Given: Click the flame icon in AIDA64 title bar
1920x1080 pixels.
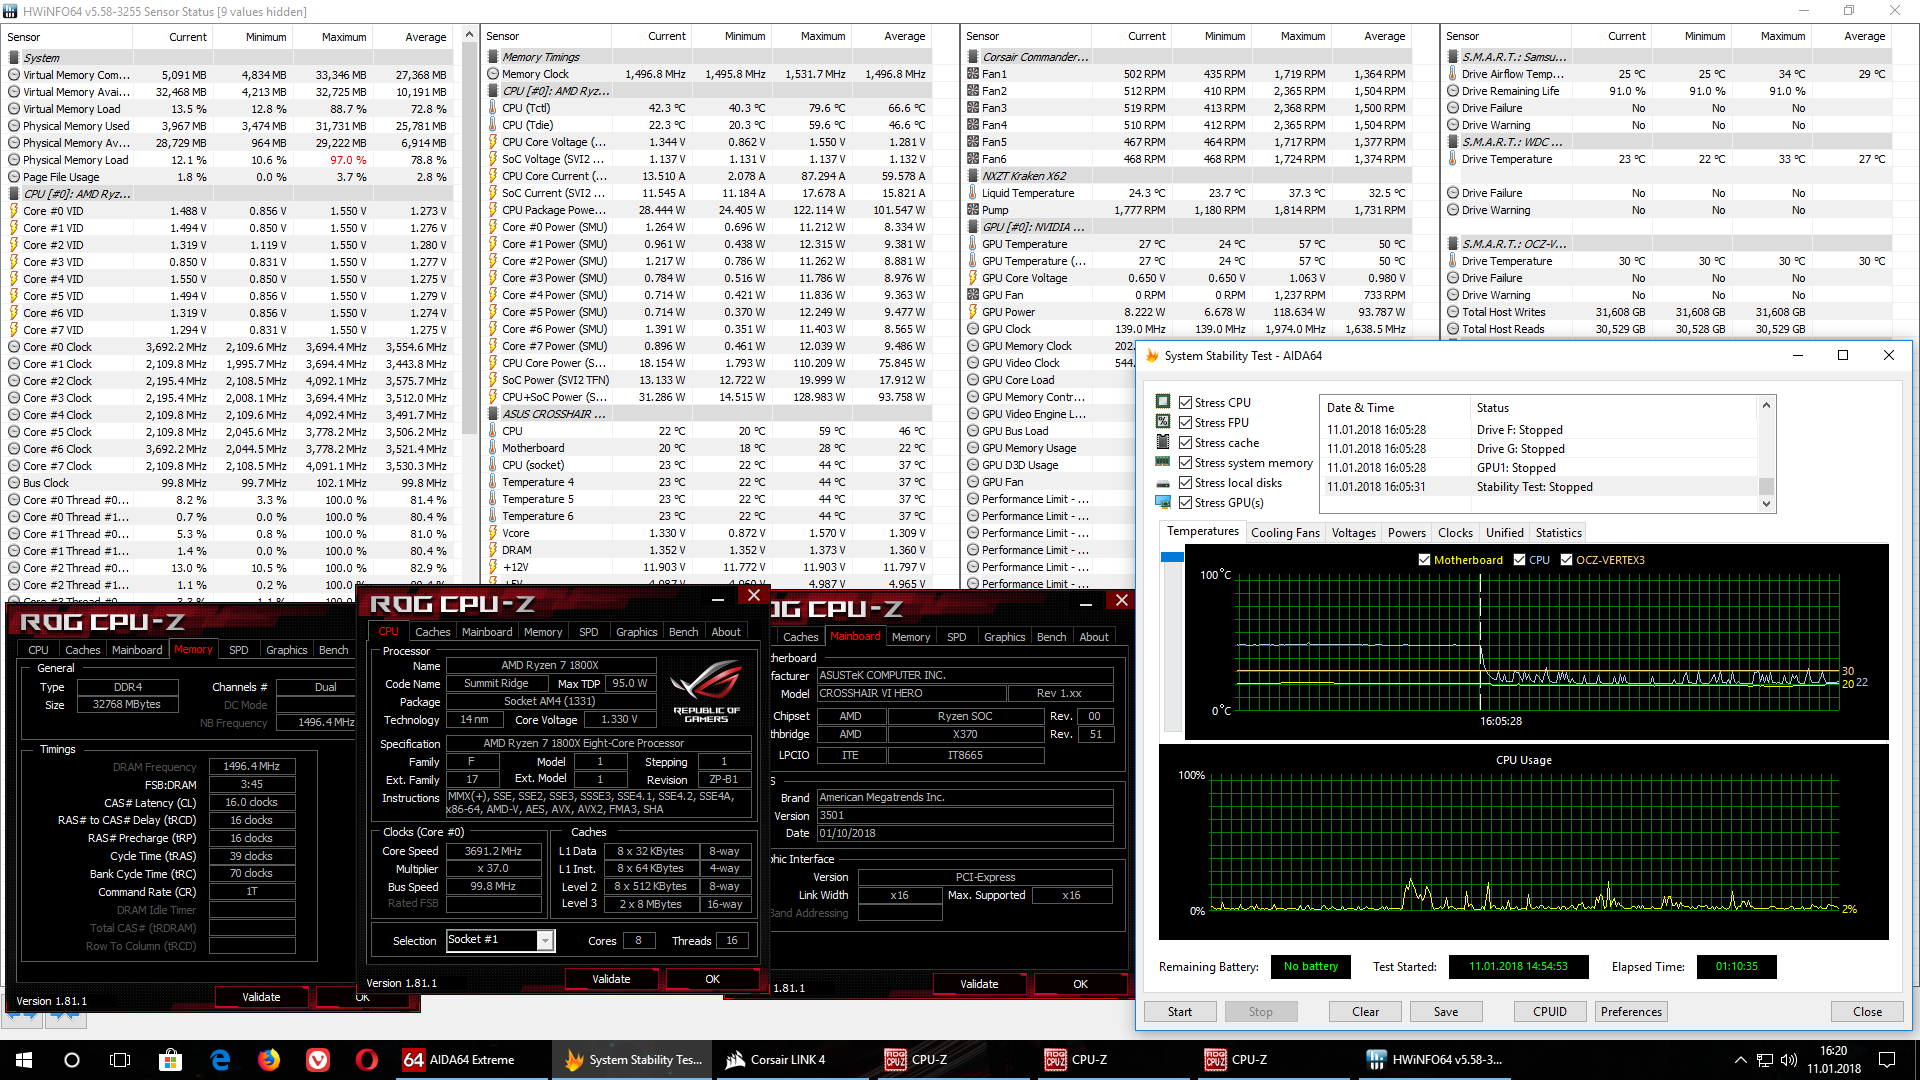Looking at the screenshot, I should point(1152,356).
